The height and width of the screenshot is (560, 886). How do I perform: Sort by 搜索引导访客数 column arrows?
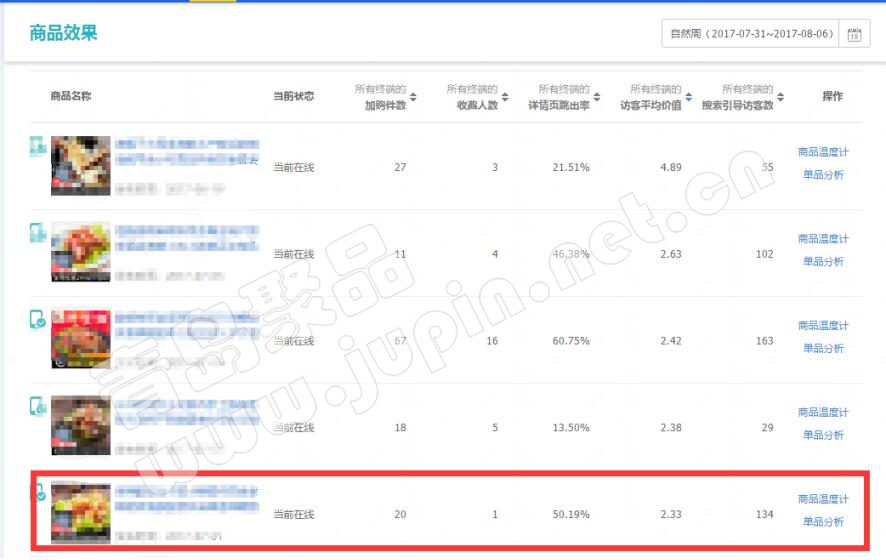click(x=780, y=97)
